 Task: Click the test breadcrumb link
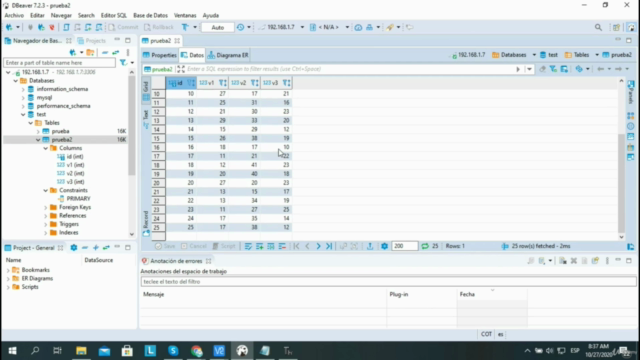point(549,55)
